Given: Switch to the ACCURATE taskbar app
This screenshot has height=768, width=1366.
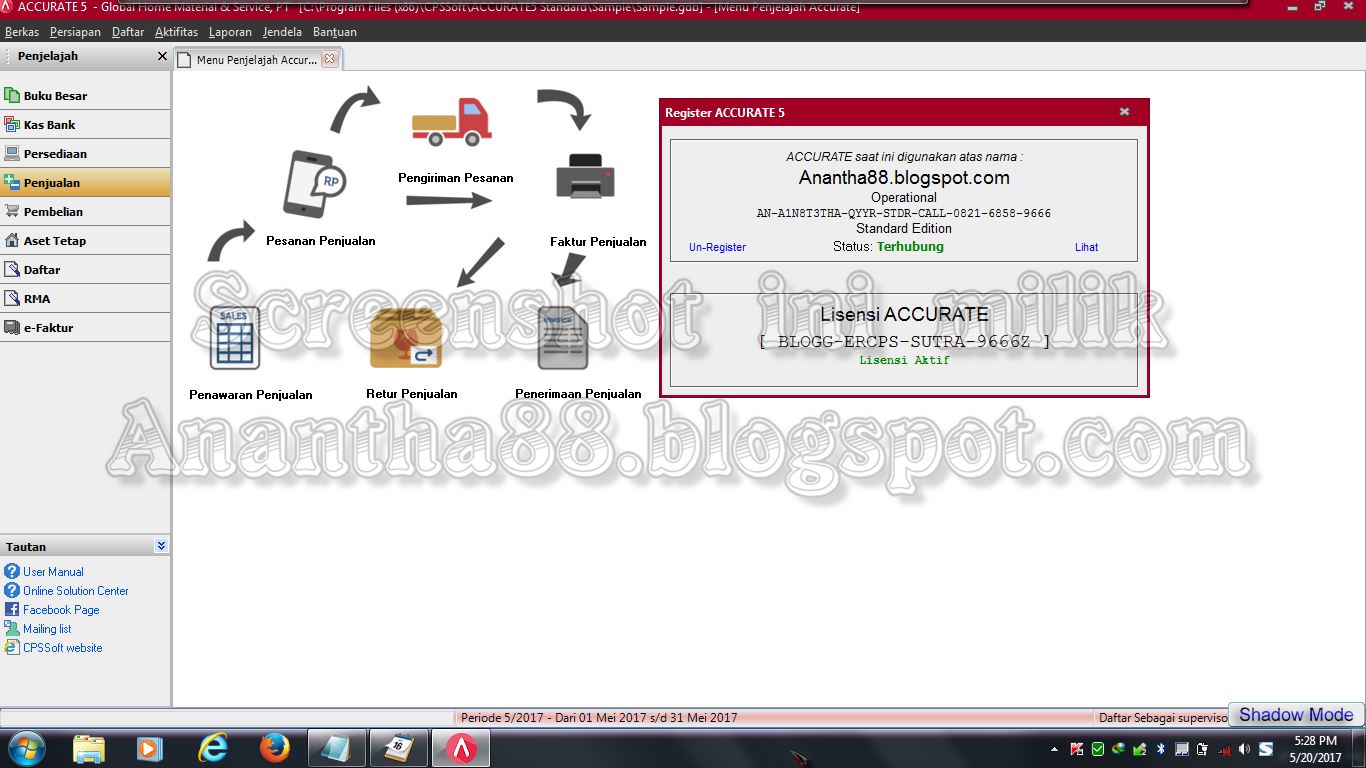Looking at the screenshot, I should 460,748.
